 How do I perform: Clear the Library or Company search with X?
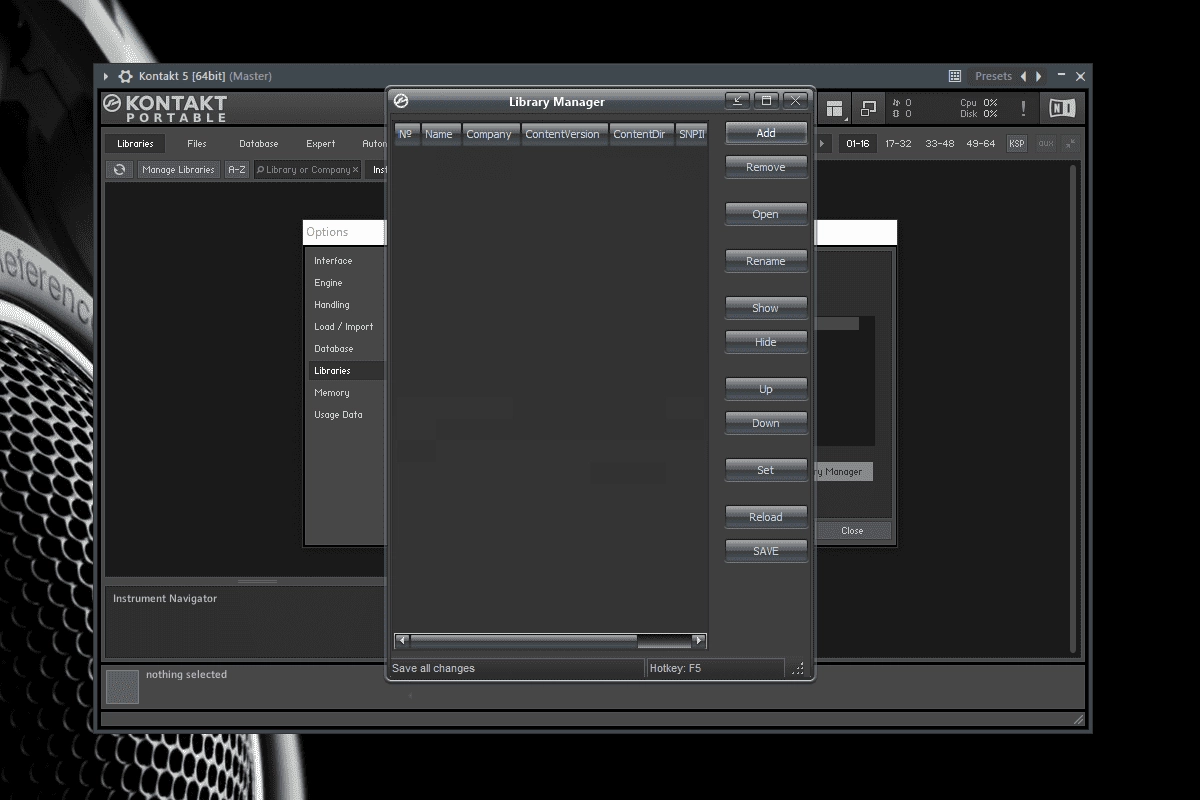[x=355, y=170]
